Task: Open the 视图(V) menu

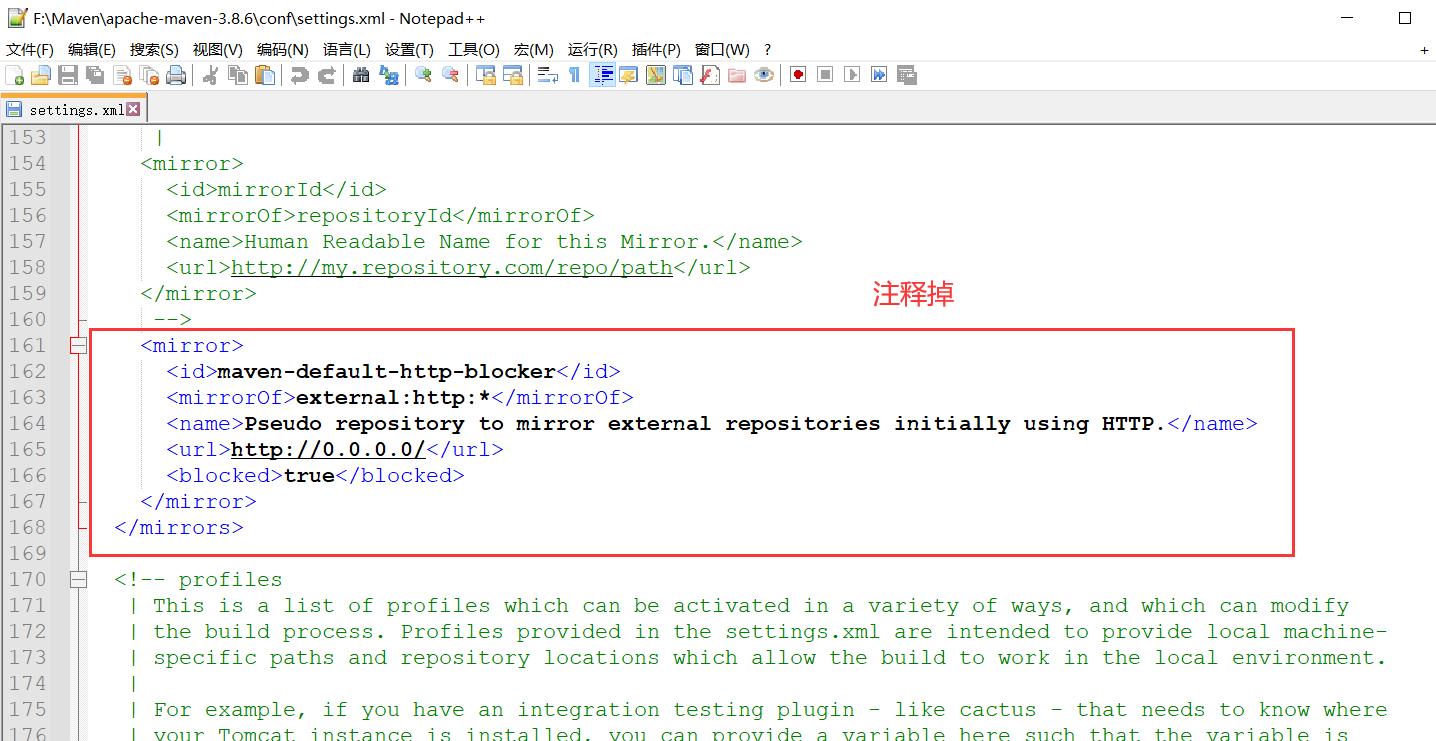Action: [x=218, y=50]
